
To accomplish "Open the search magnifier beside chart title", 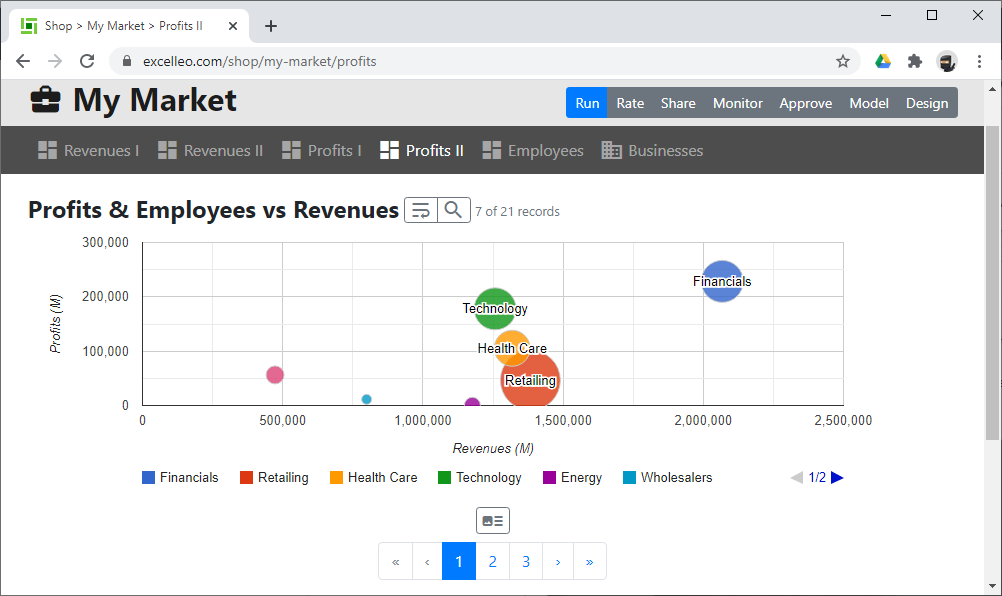I will pos(454,210).
